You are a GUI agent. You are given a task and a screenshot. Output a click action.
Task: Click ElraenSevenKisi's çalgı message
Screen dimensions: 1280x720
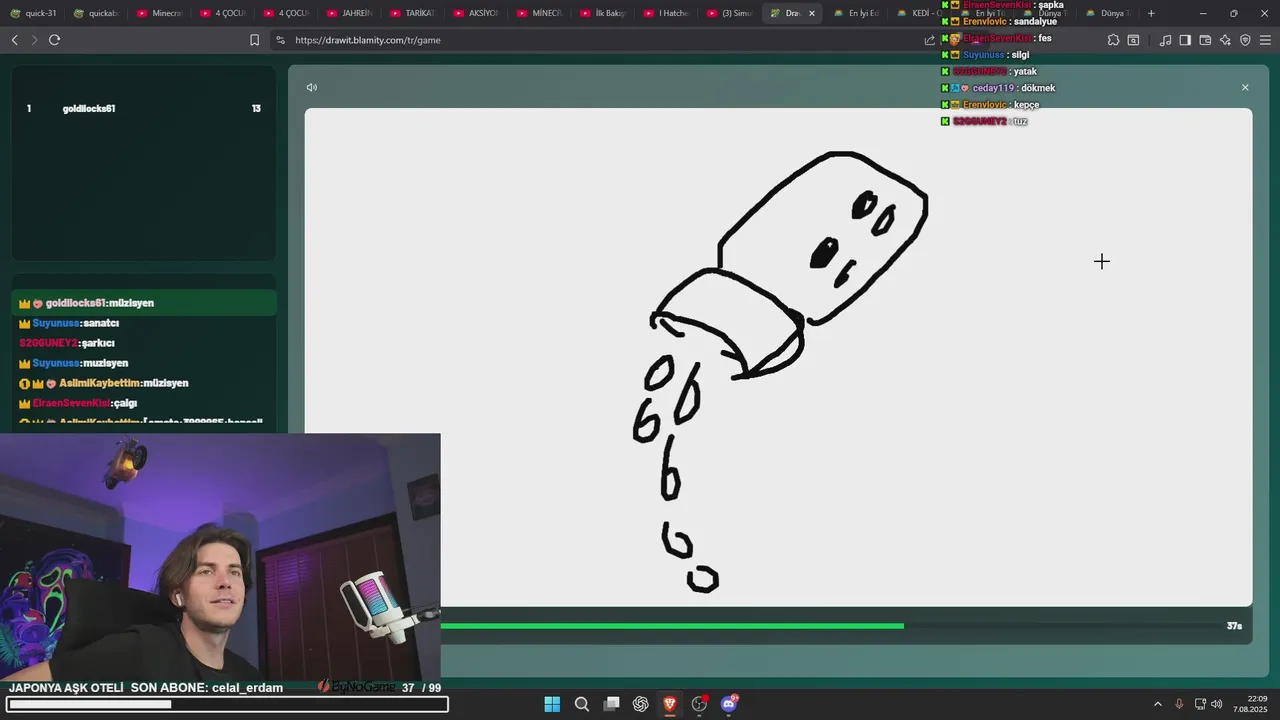78,403
